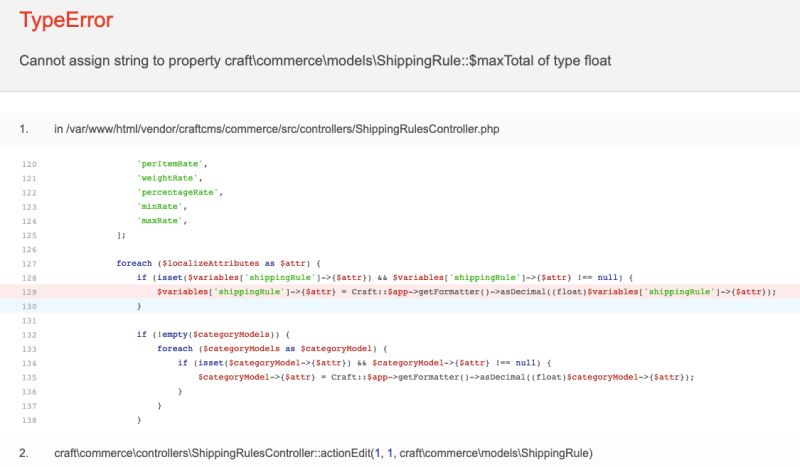Image resolution: width=800 pixels, height=467 pixels.
Task: Click line 135 $categoryModel asDecimal assignment
Action: [446, 377]
